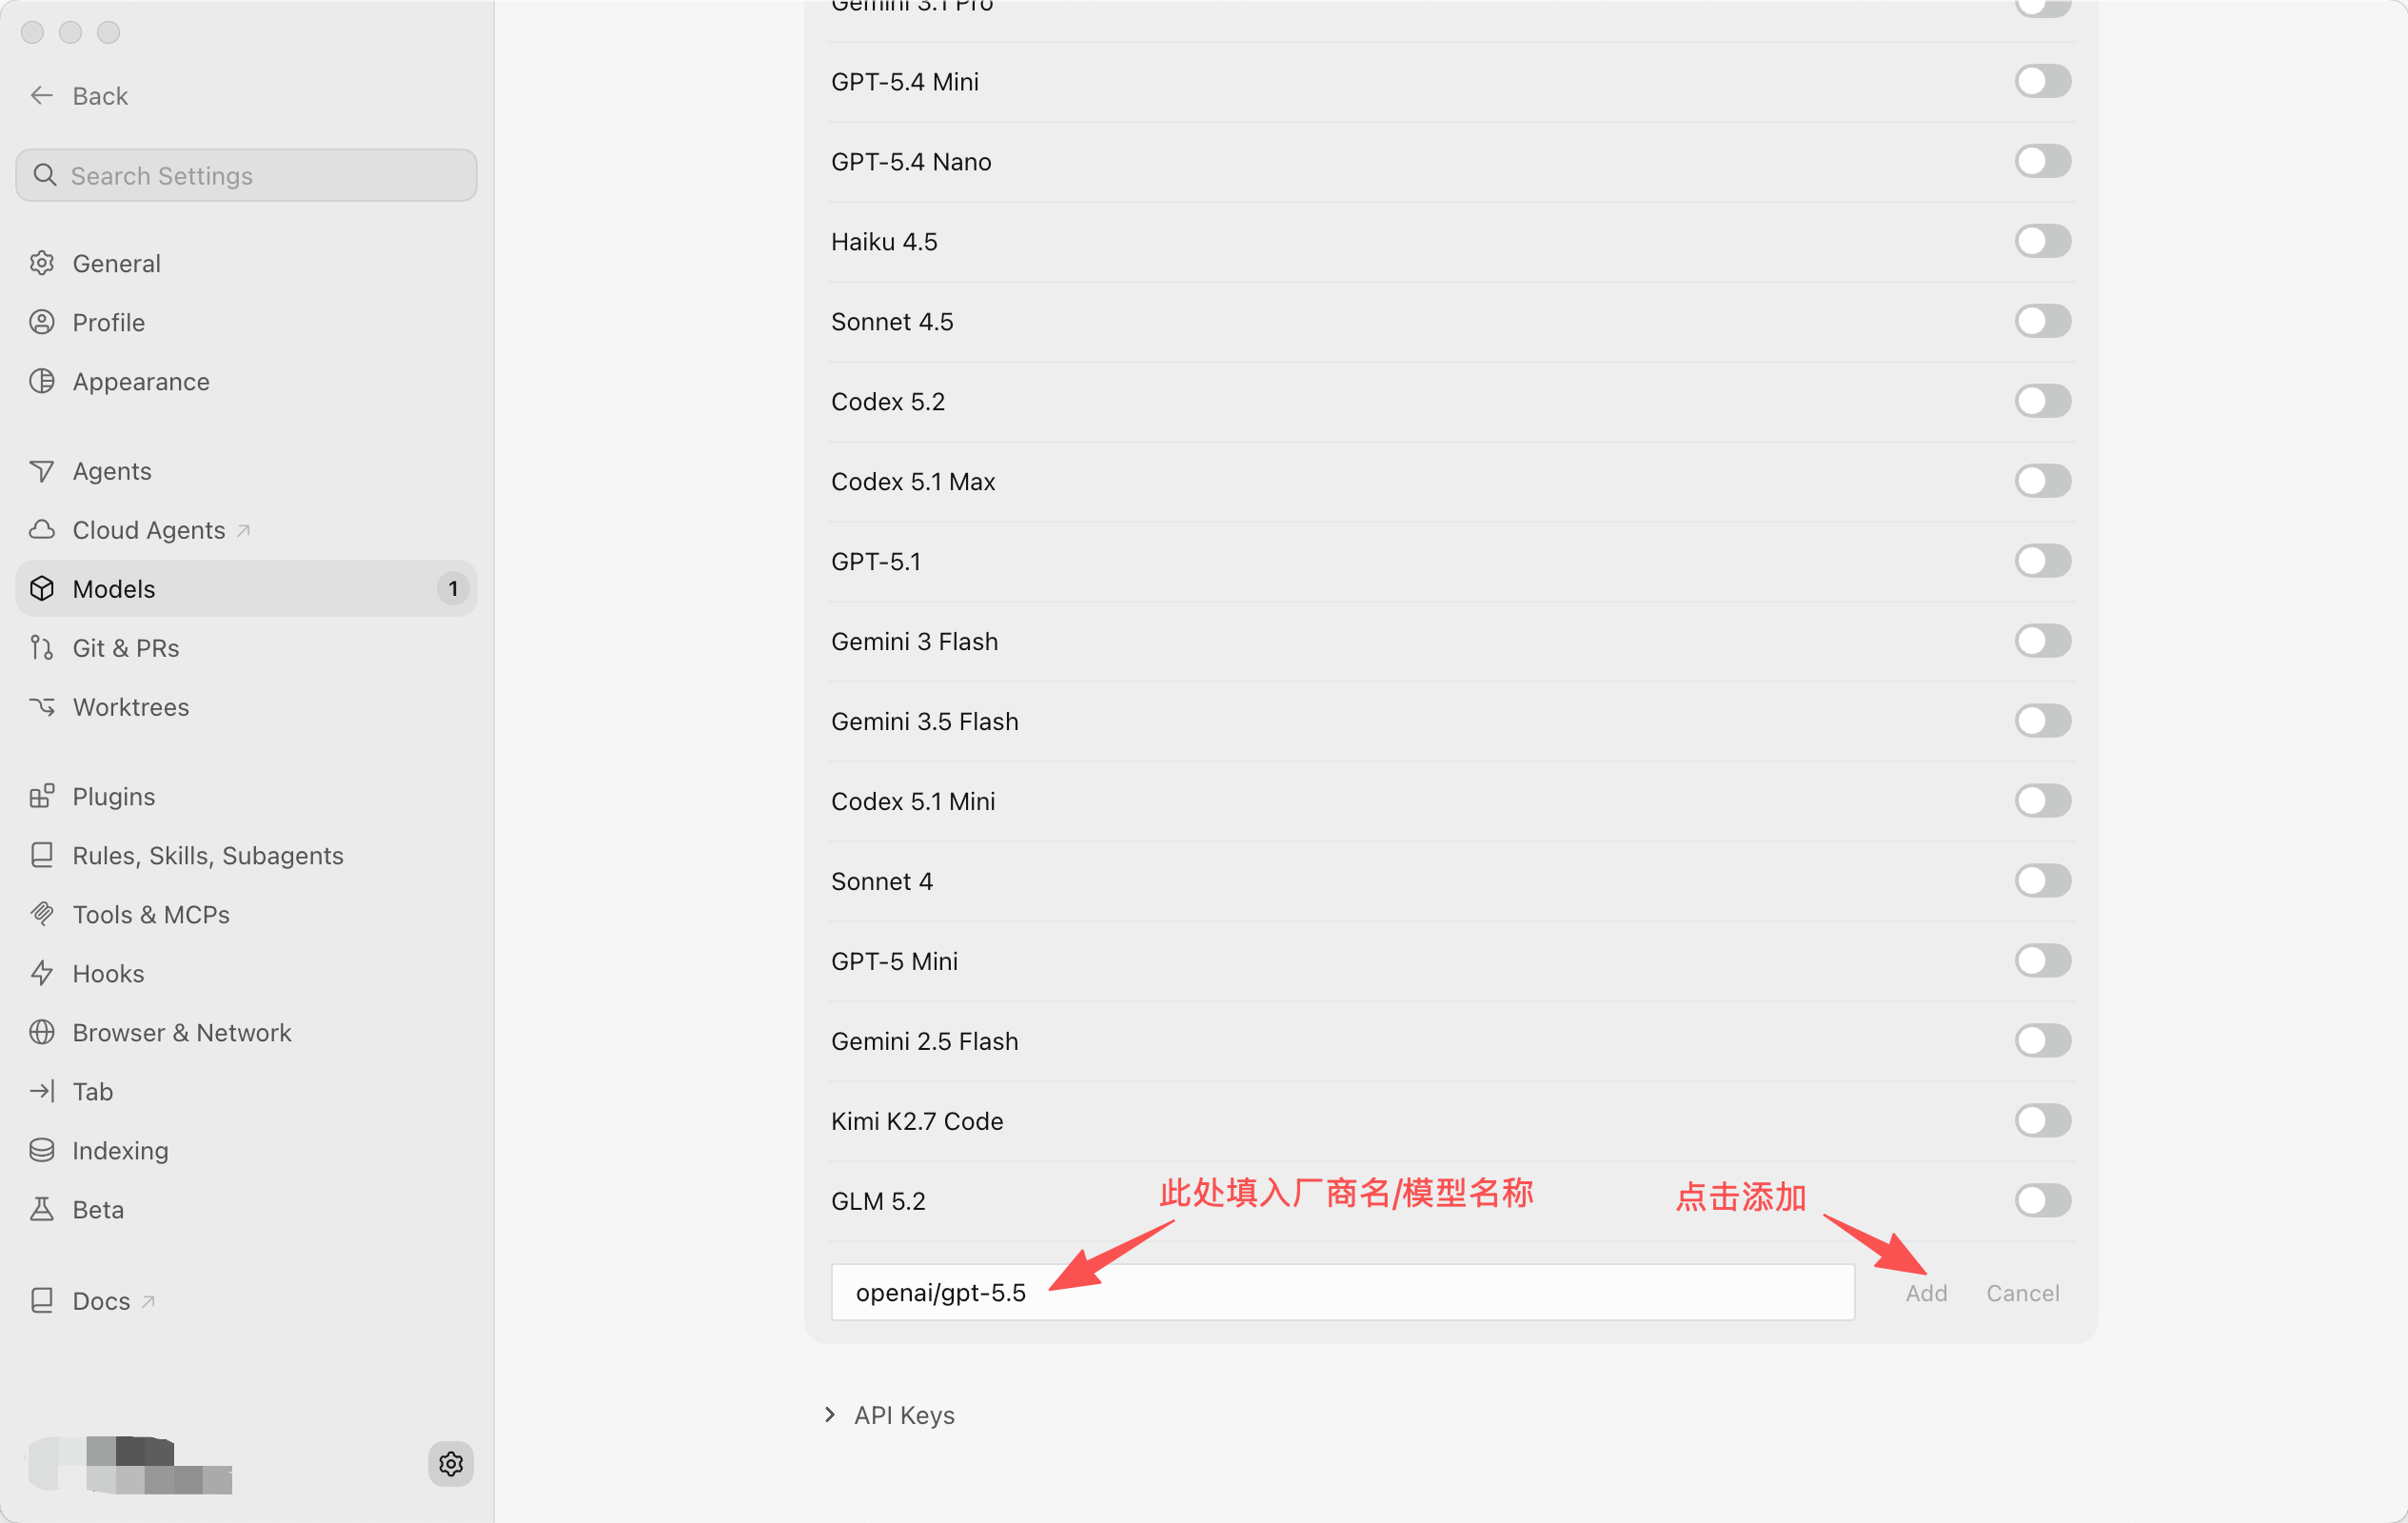Turn on the Haiku 4.5 toggle

pyautogui.click(x=2042, y=241)
